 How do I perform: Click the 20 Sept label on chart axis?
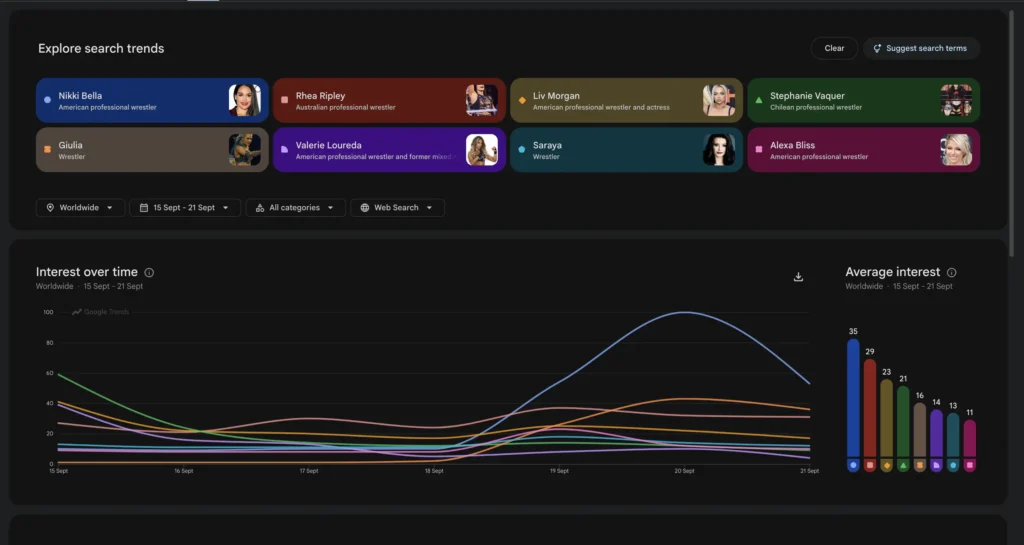tap(684, 471)
